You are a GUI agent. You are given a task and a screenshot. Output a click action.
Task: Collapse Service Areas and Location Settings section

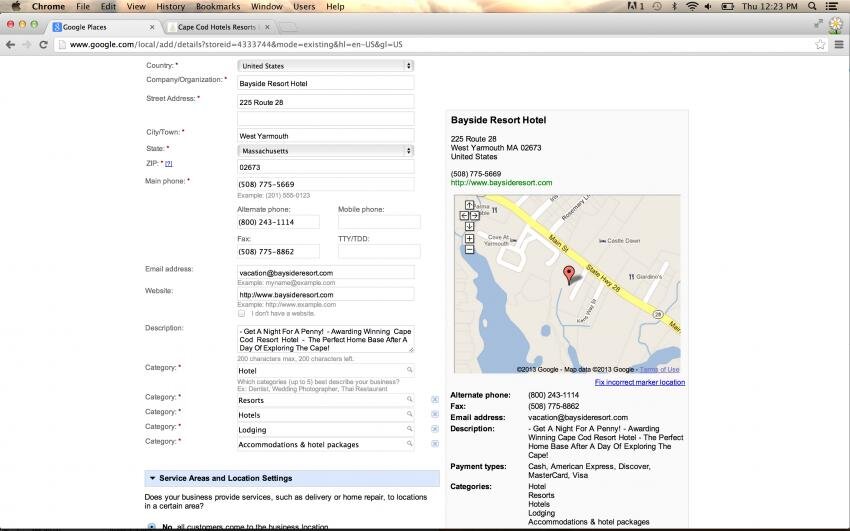pyautogui.click(x=292, y=478)
